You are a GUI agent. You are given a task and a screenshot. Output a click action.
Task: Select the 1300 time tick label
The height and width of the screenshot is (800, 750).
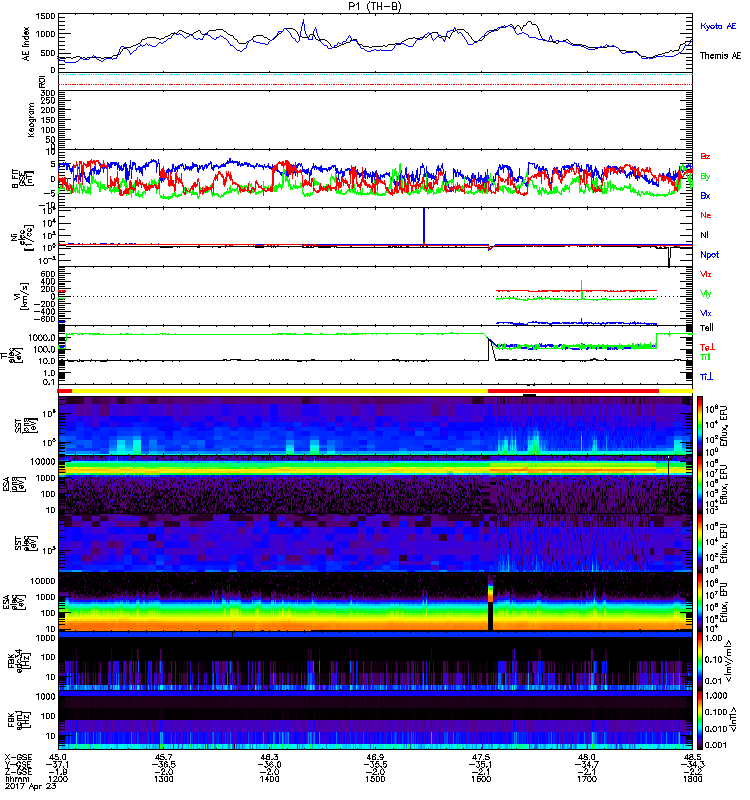click(163, 779)
